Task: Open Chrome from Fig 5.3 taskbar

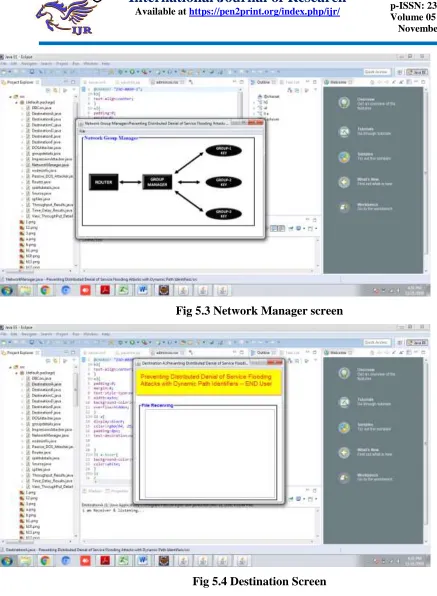Action: pos(46,291)
